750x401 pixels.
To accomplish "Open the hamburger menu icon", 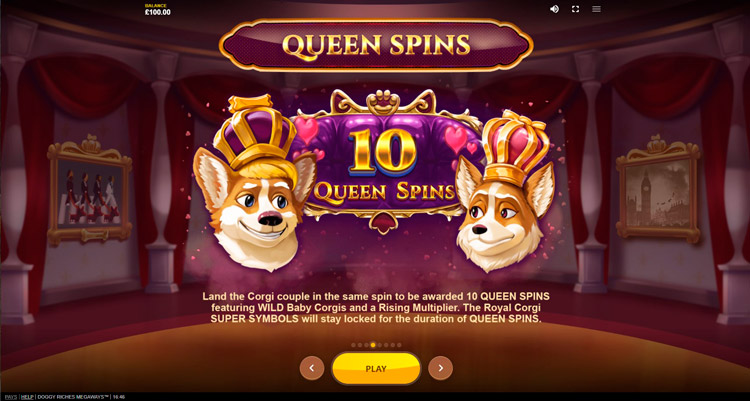I will (596, 9).
